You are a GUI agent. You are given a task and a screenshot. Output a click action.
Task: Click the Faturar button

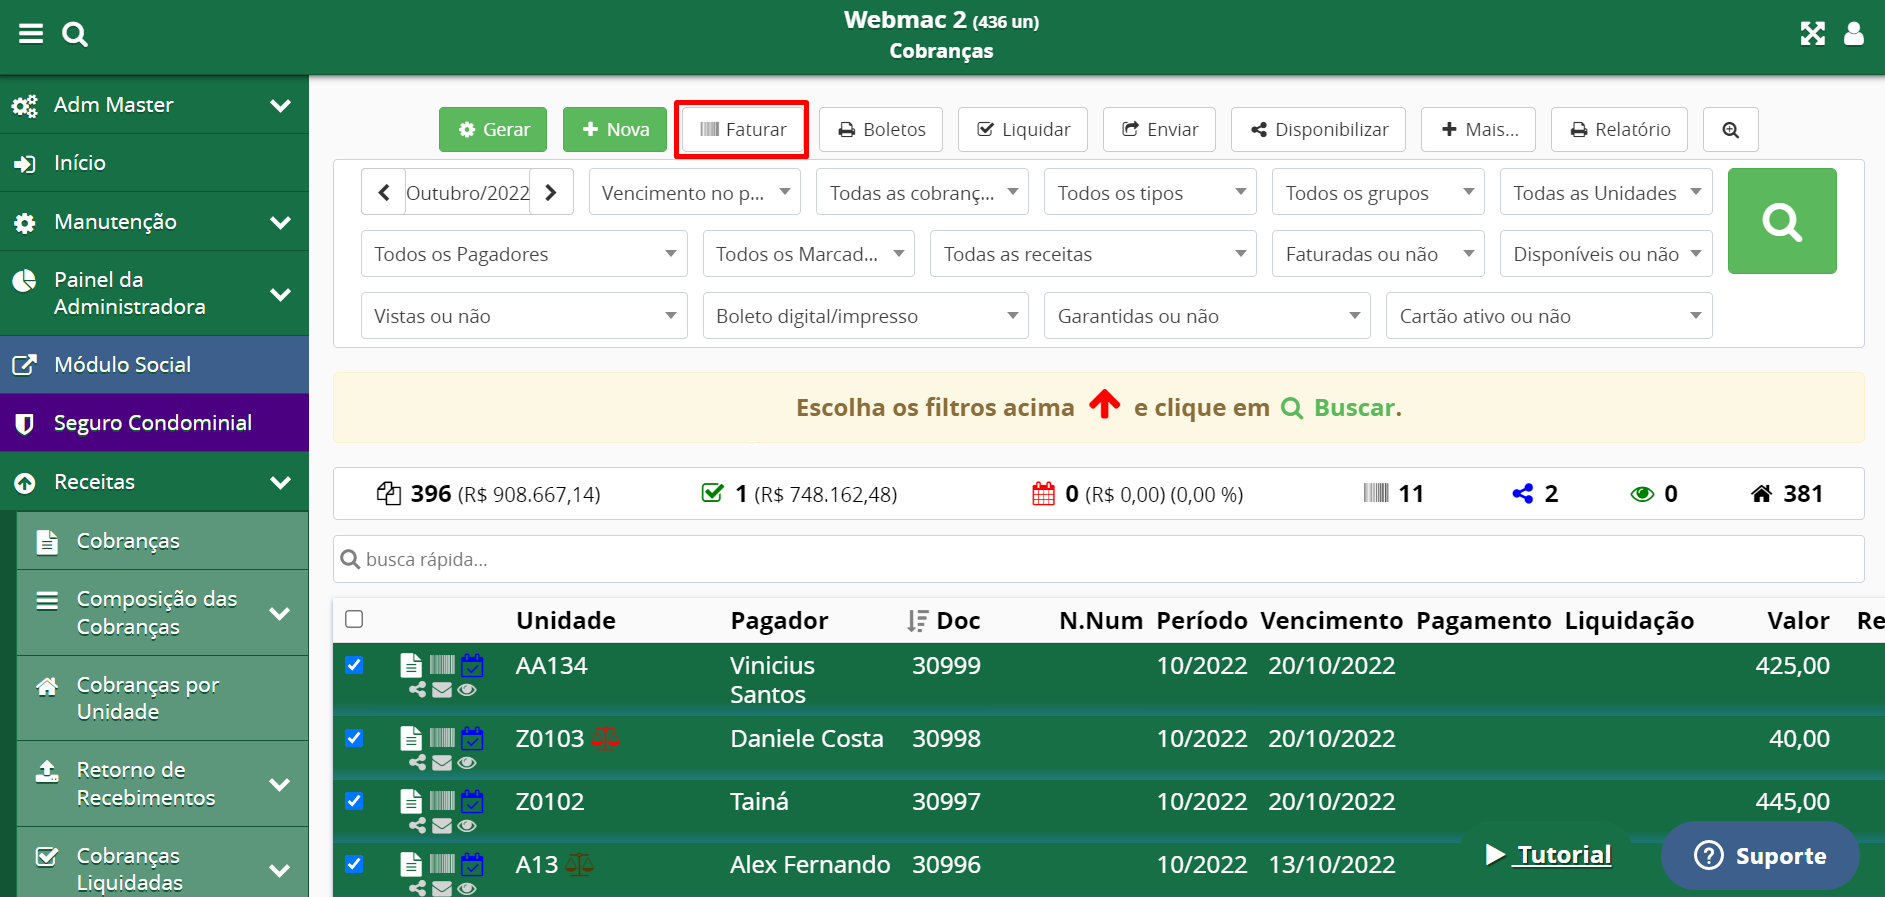click(x=742, y=129)
